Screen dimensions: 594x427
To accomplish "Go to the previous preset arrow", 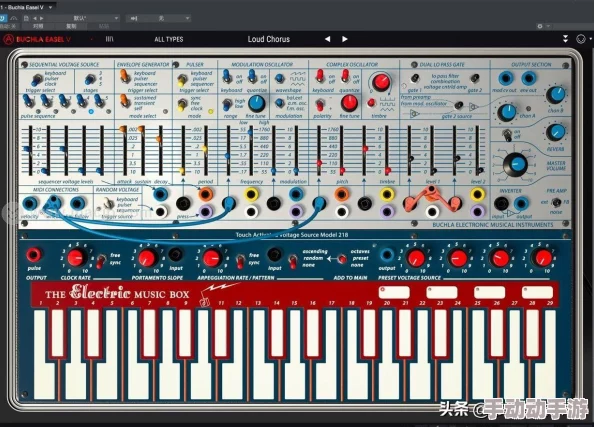I will 327,39.
